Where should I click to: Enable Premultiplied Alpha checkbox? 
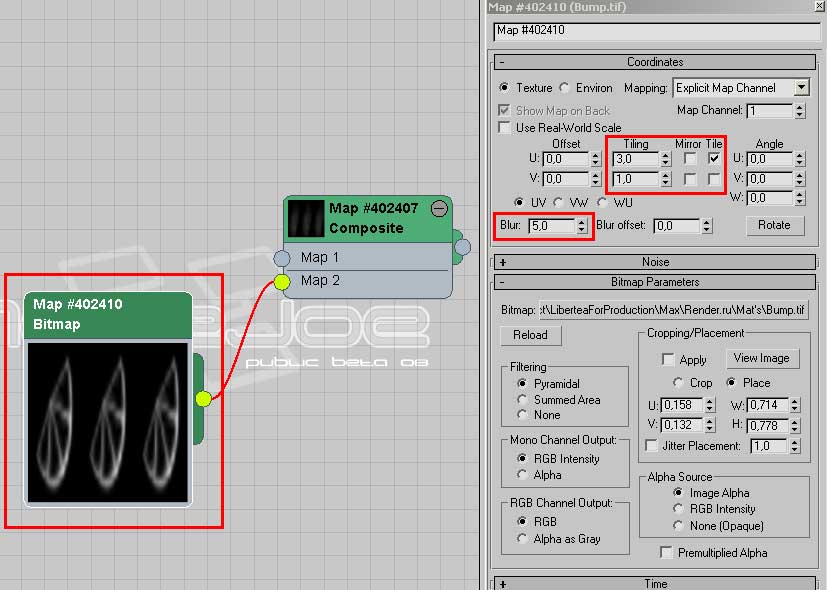(x=667, y=553)
